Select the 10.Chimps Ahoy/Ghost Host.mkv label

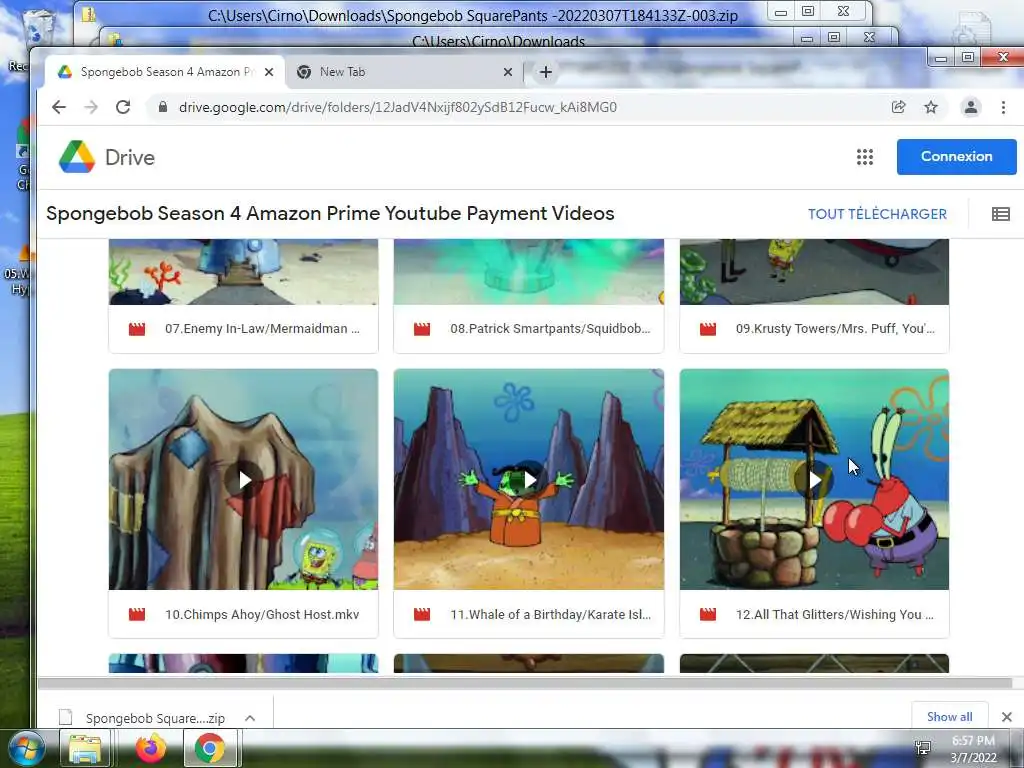(262, 615)
